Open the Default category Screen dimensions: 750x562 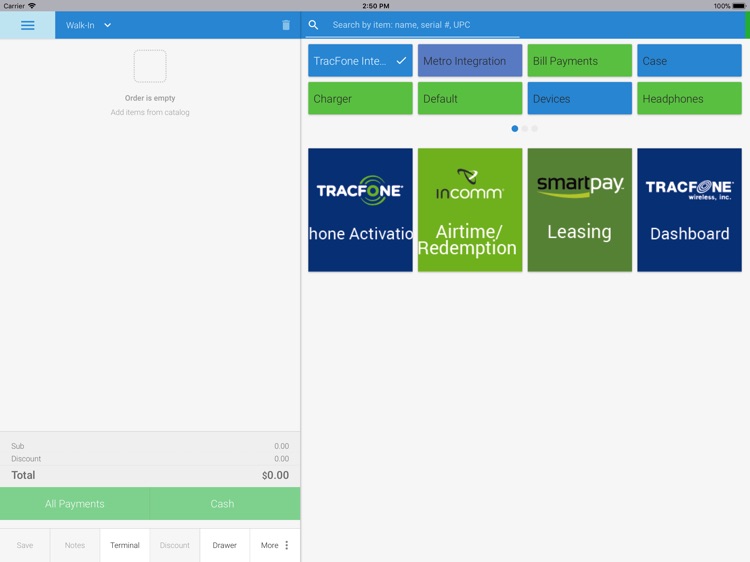click(x=470, y=99)
